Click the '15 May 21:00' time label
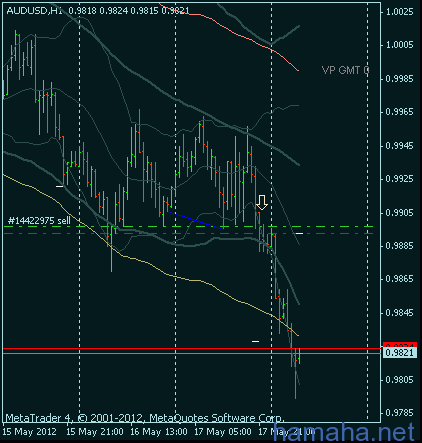 point(95,432)
